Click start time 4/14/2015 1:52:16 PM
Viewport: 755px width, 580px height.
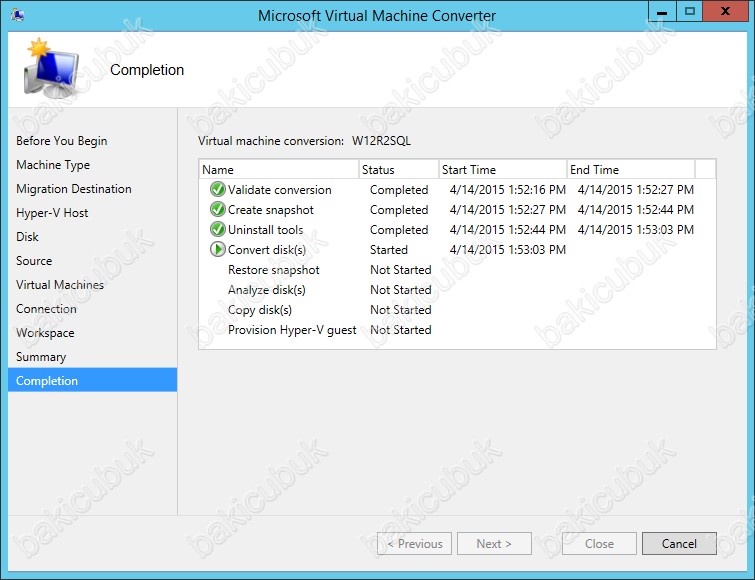[508, 190]
